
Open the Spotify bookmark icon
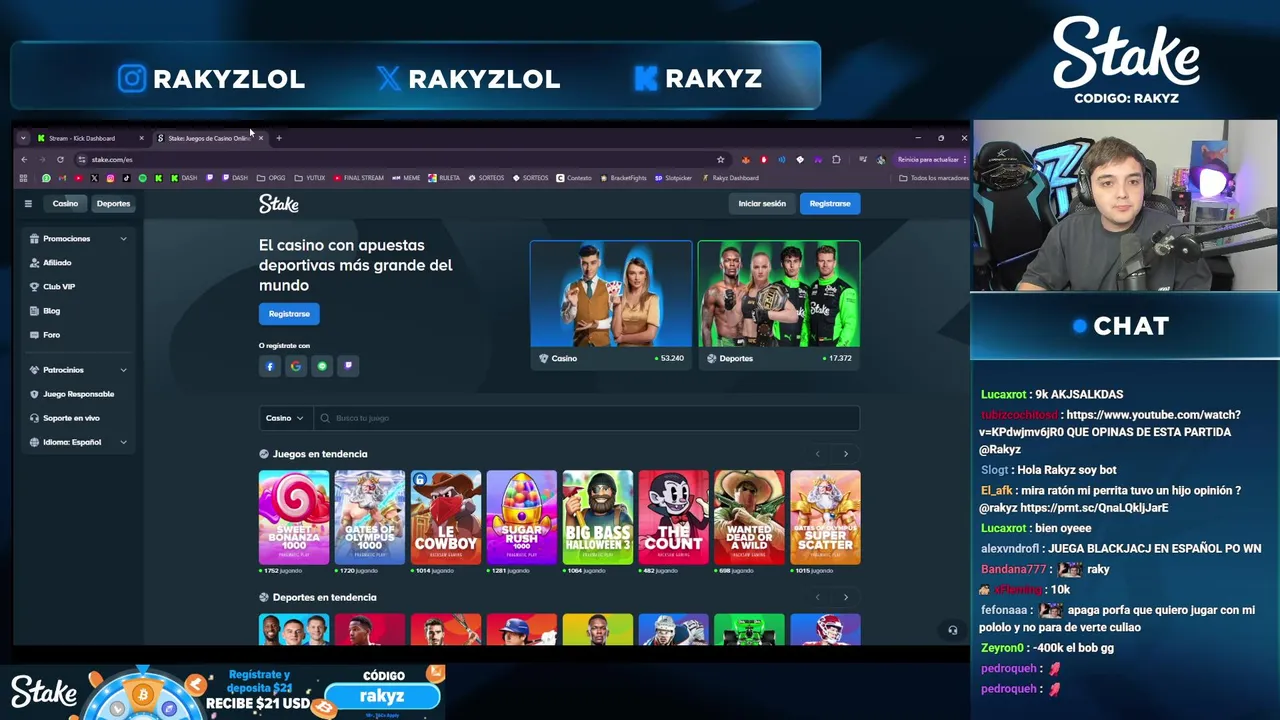pos(142,178)
